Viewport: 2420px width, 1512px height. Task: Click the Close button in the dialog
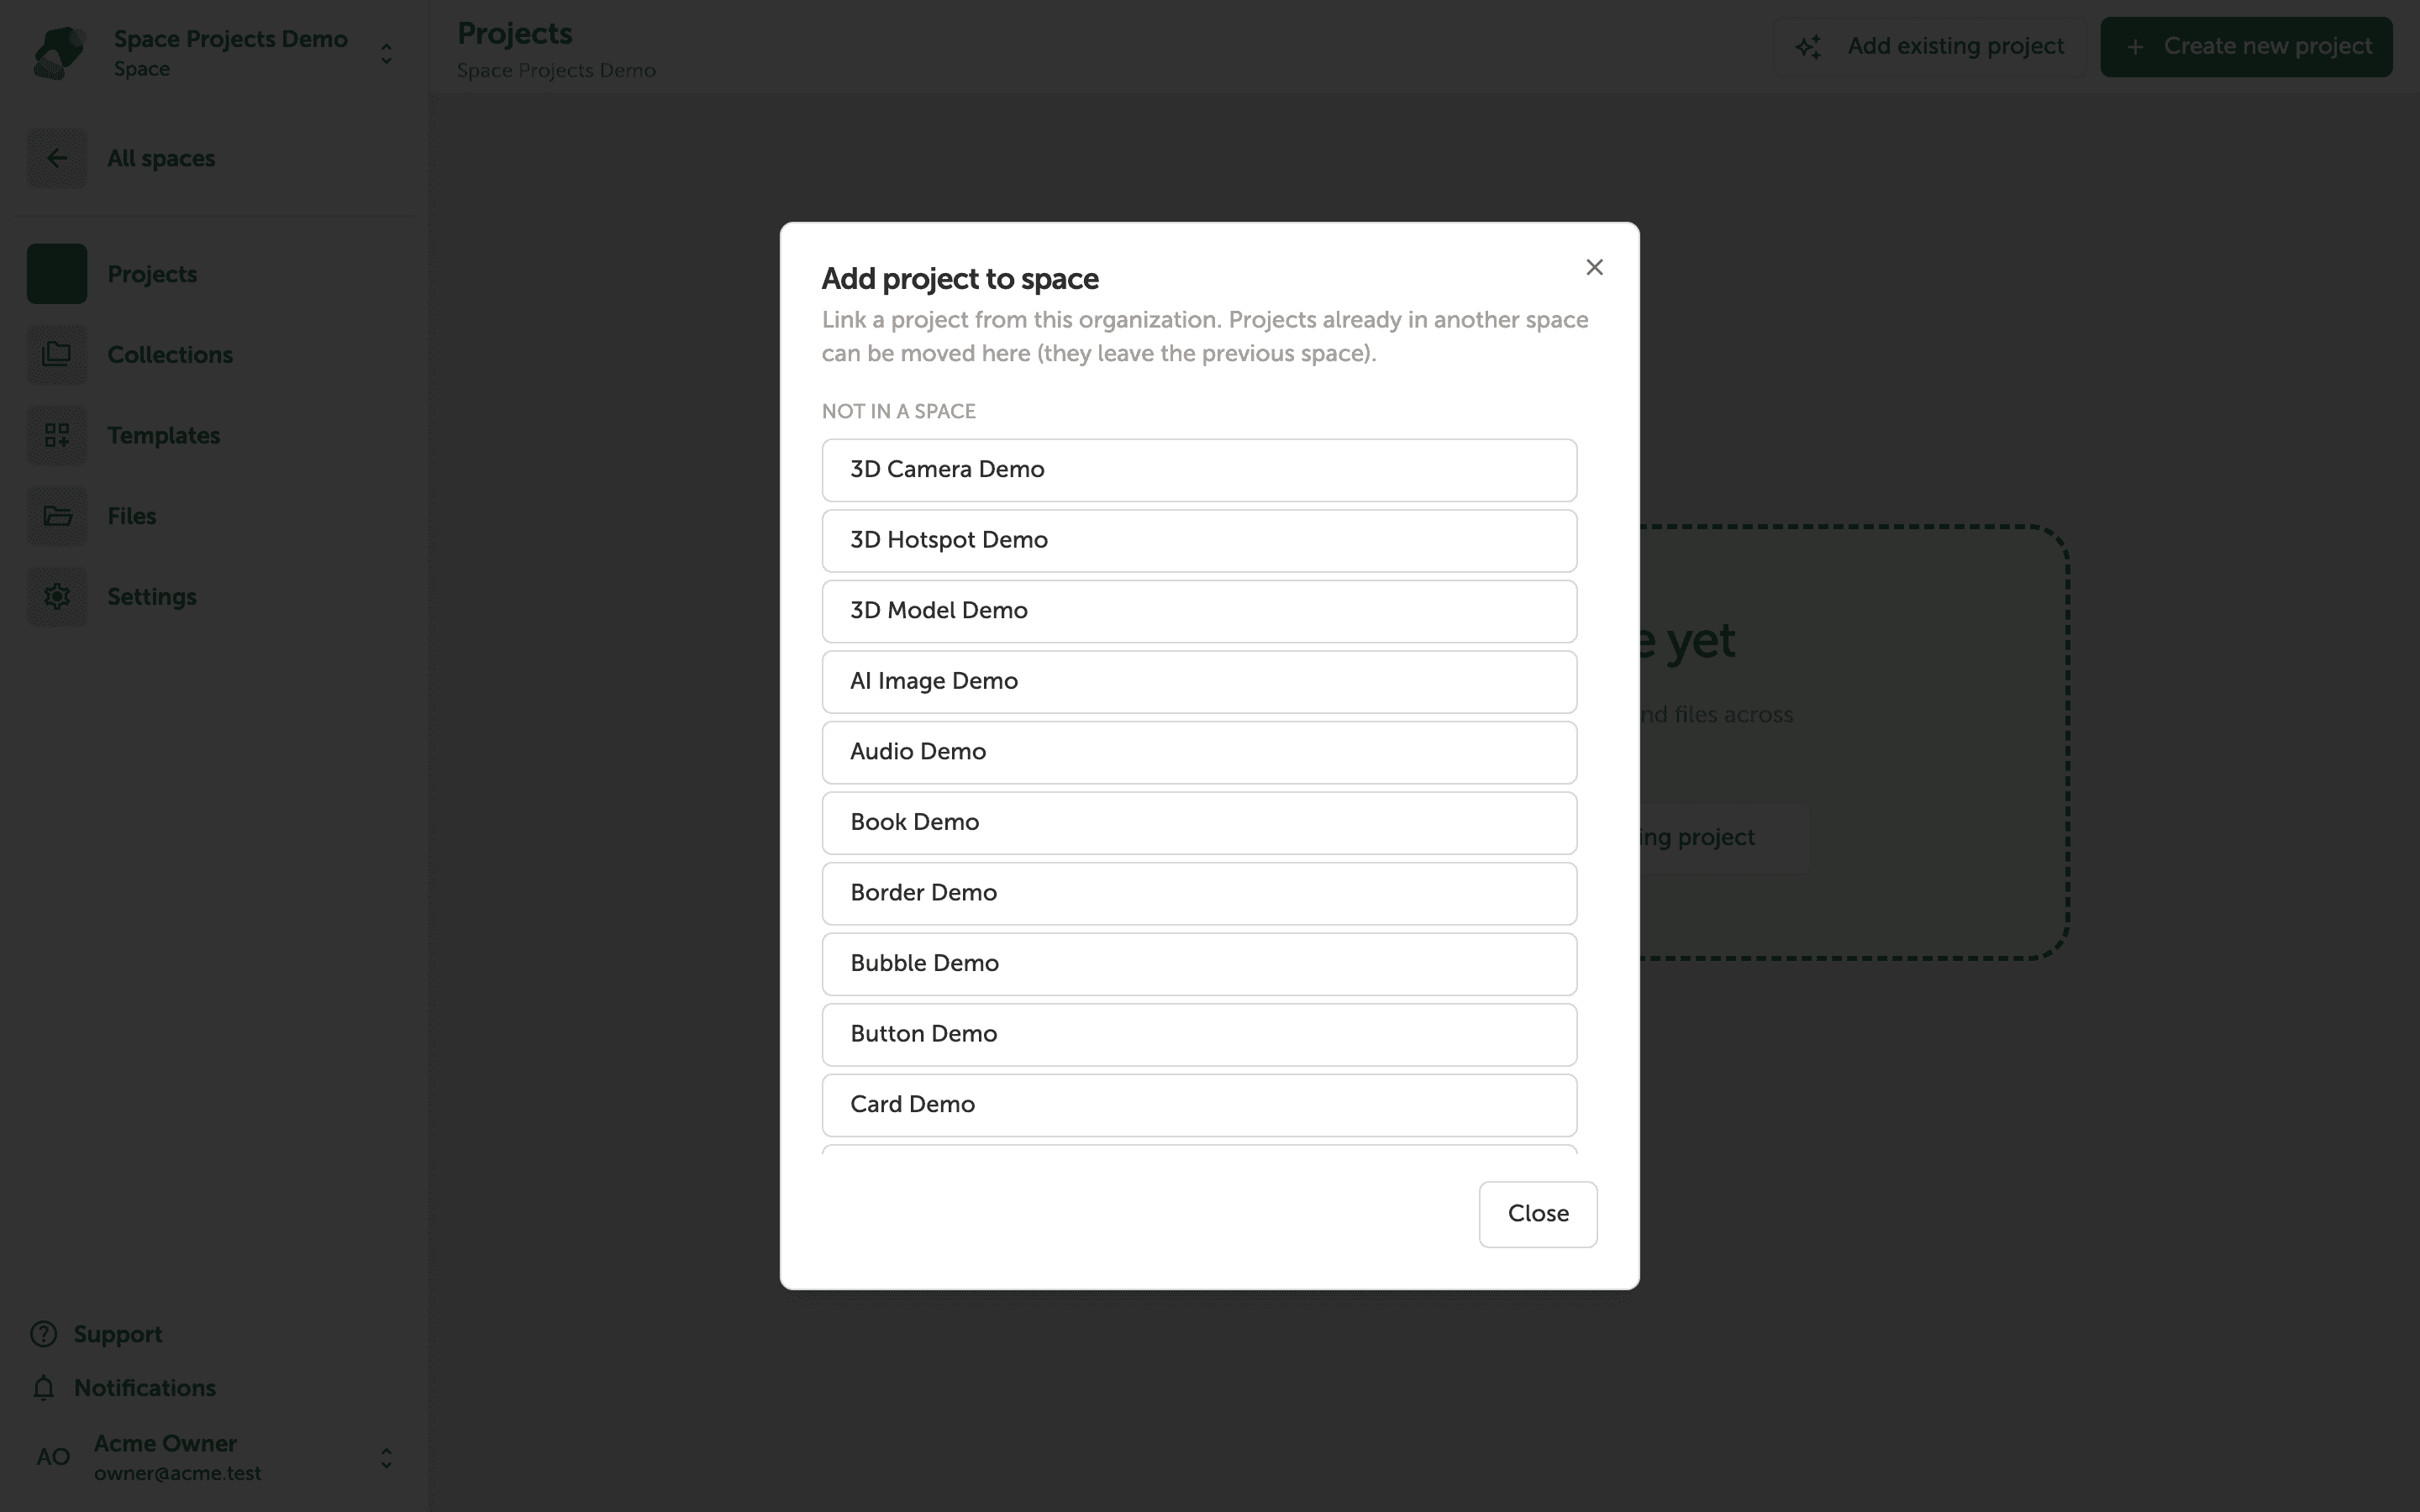[x=1538, y=1214]
